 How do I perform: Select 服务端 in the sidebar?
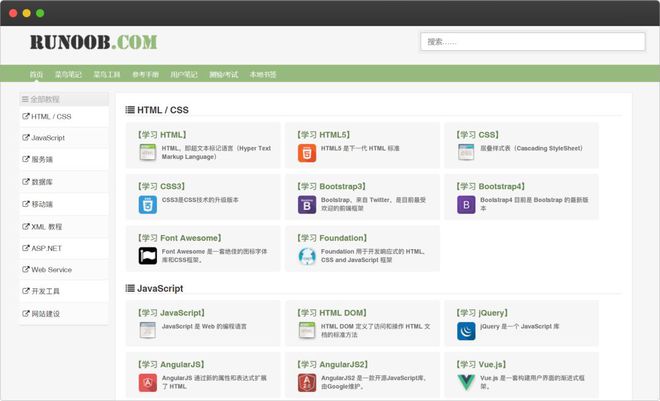coord(64,159)
